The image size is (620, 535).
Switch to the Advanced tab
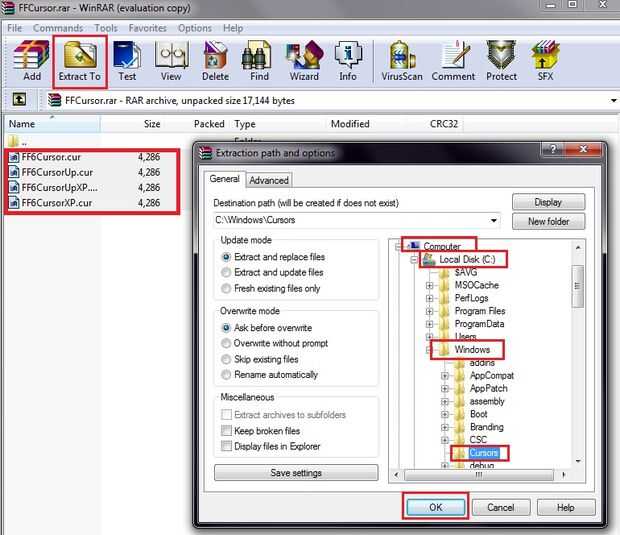[x=269, y=180]
